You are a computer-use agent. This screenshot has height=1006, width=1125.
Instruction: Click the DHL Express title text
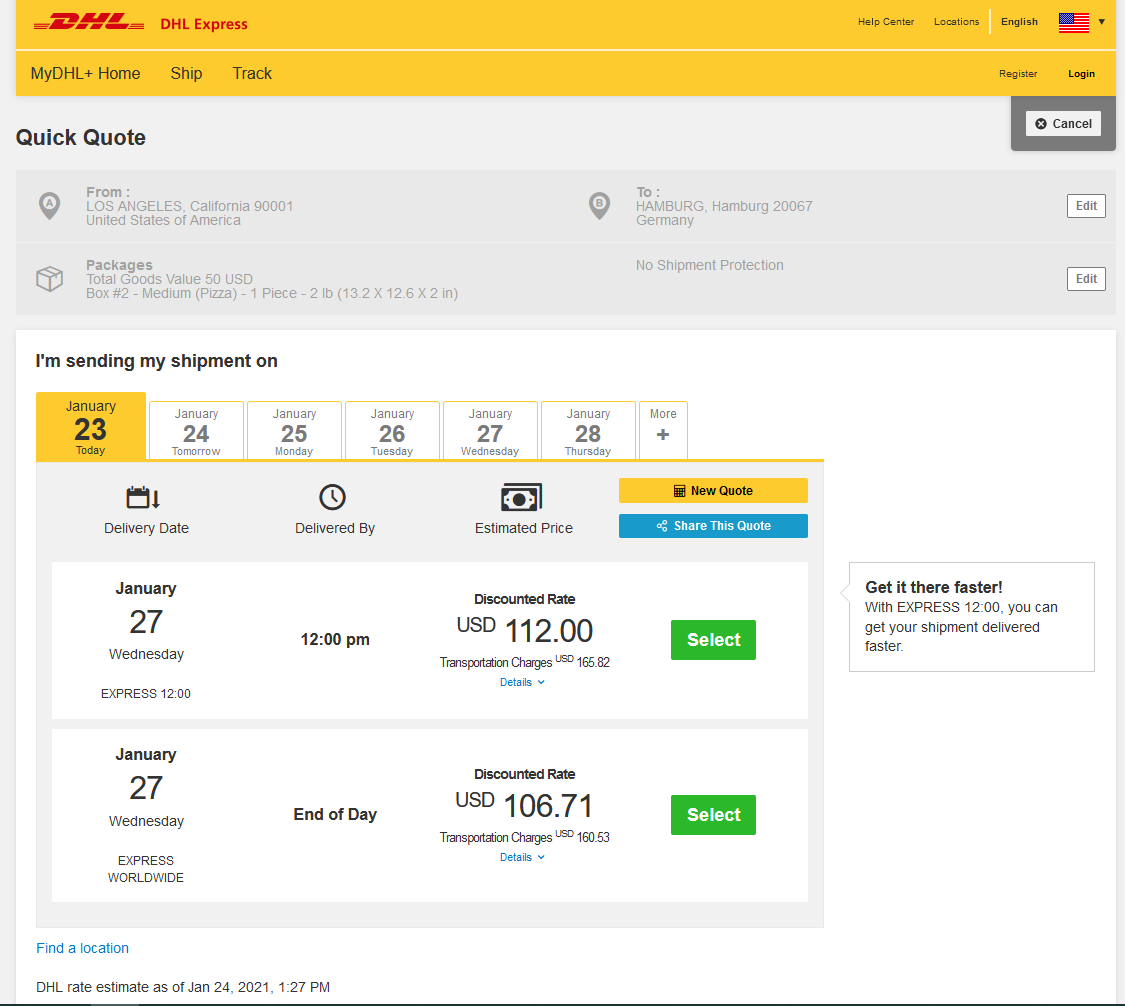tap(204, 24)
